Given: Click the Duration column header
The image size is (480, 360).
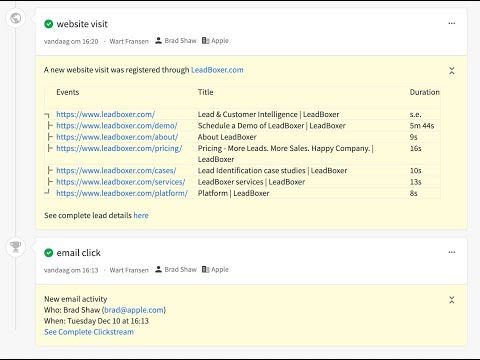Looking at the screenshot, I should [x=424, y=92].
